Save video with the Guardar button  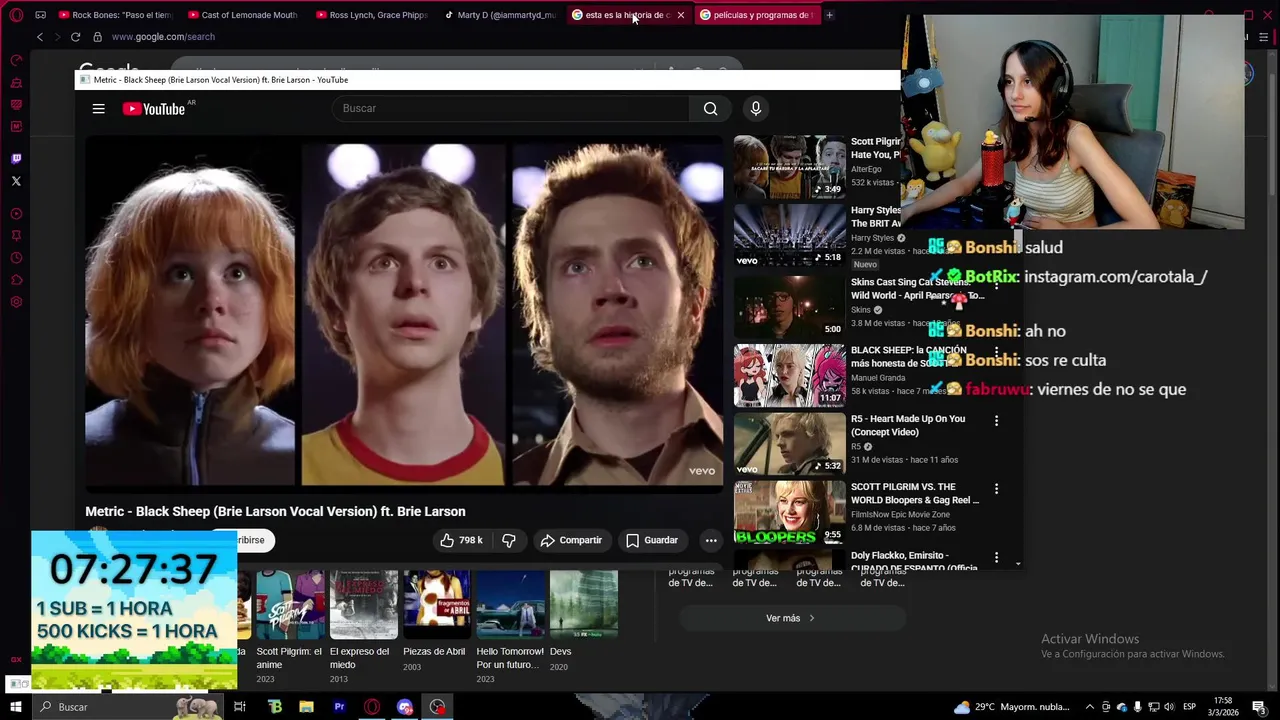point(652,540)
